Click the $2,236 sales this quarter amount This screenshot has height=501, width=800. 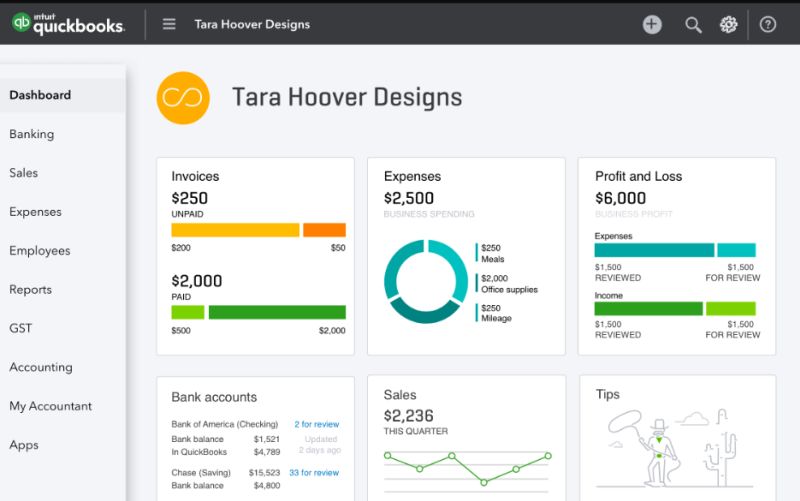(x=409, y=416)
